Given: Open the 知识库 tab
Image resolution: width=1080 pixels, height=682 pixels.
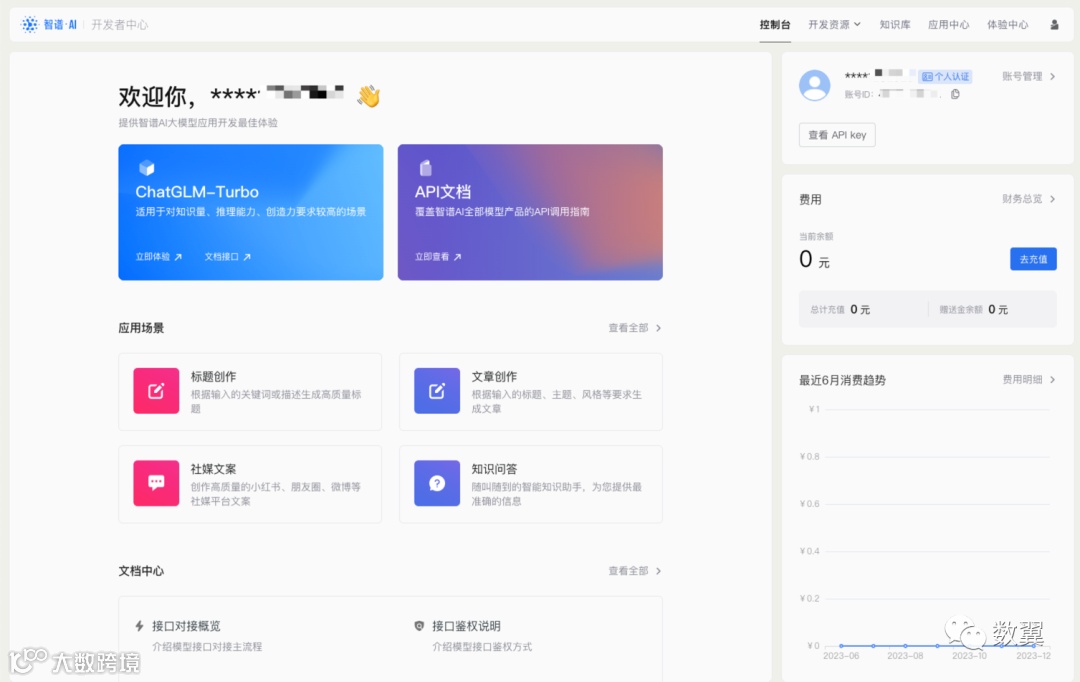Looking at the screenshot, I should 895,25.
